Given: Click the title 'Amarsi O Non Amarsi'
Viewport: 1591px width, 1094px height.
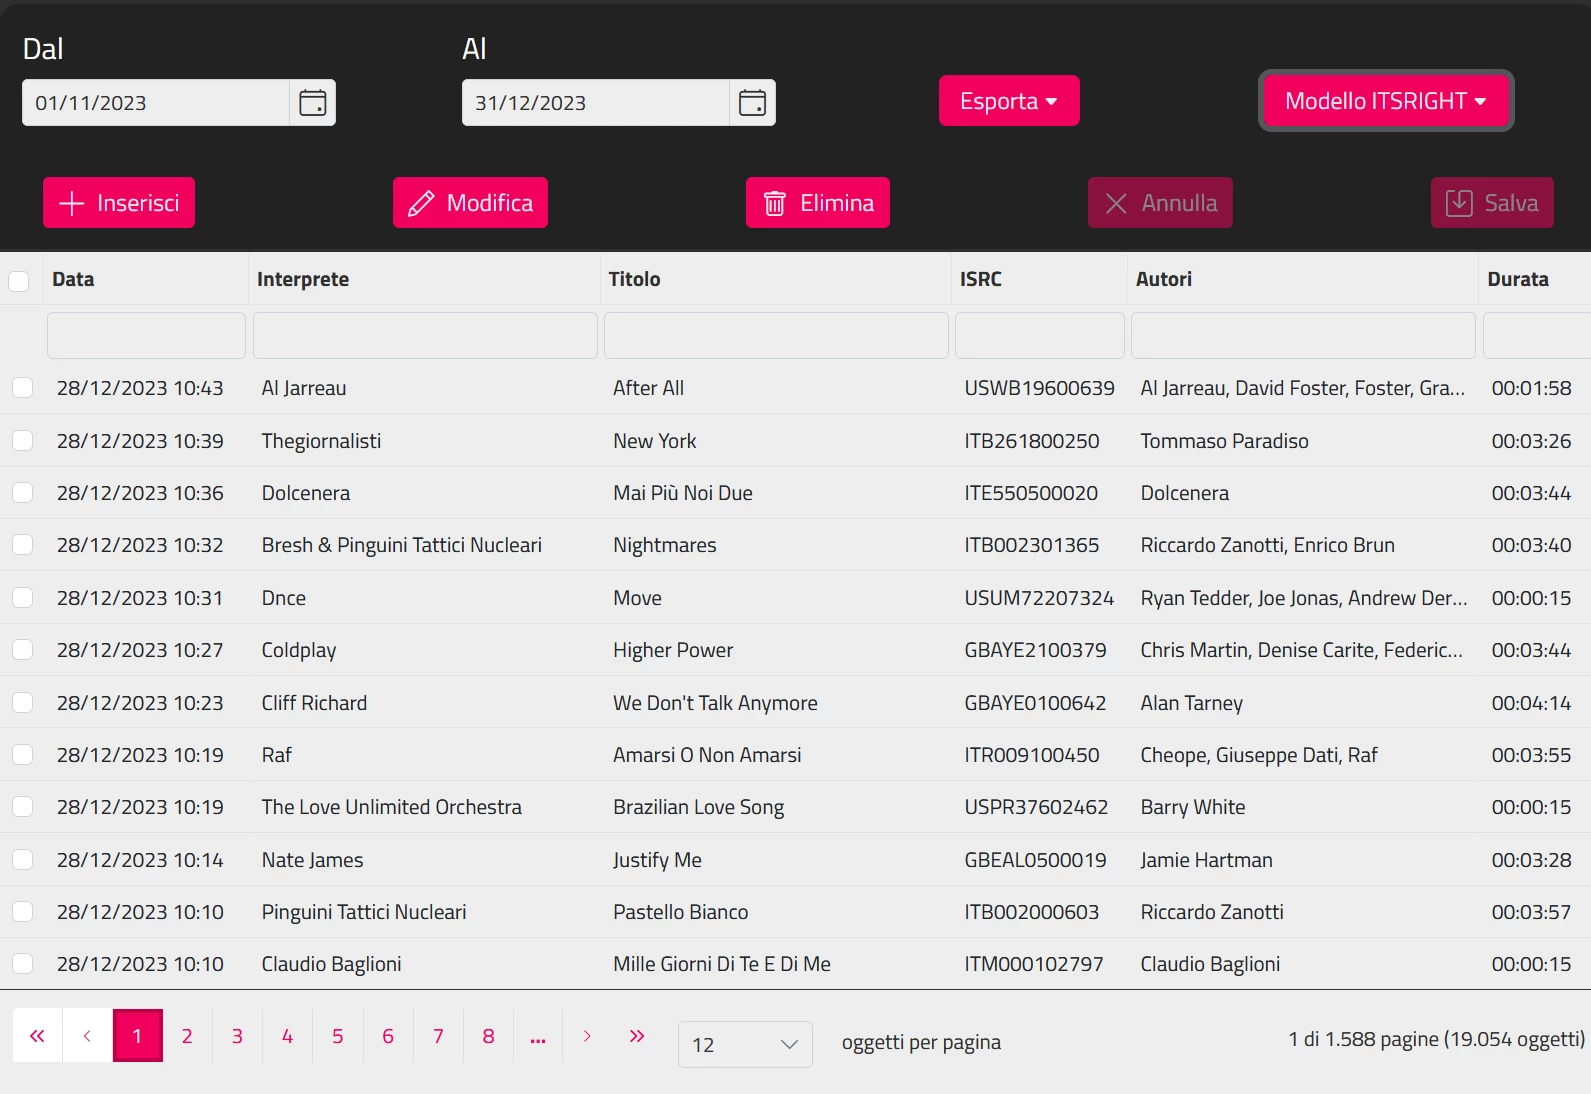Looking at the screenshot, I should 707,755.
